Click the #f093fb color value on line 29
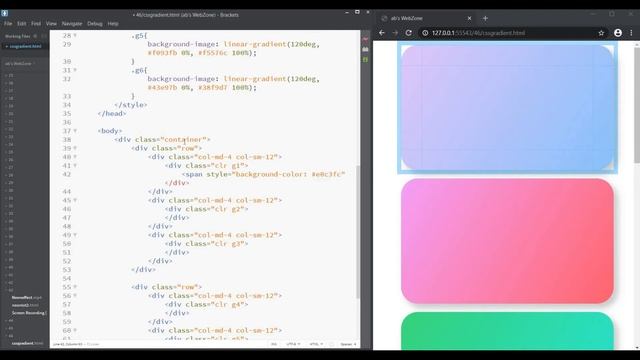The image size is (640, 360). (x=162, y=53)
